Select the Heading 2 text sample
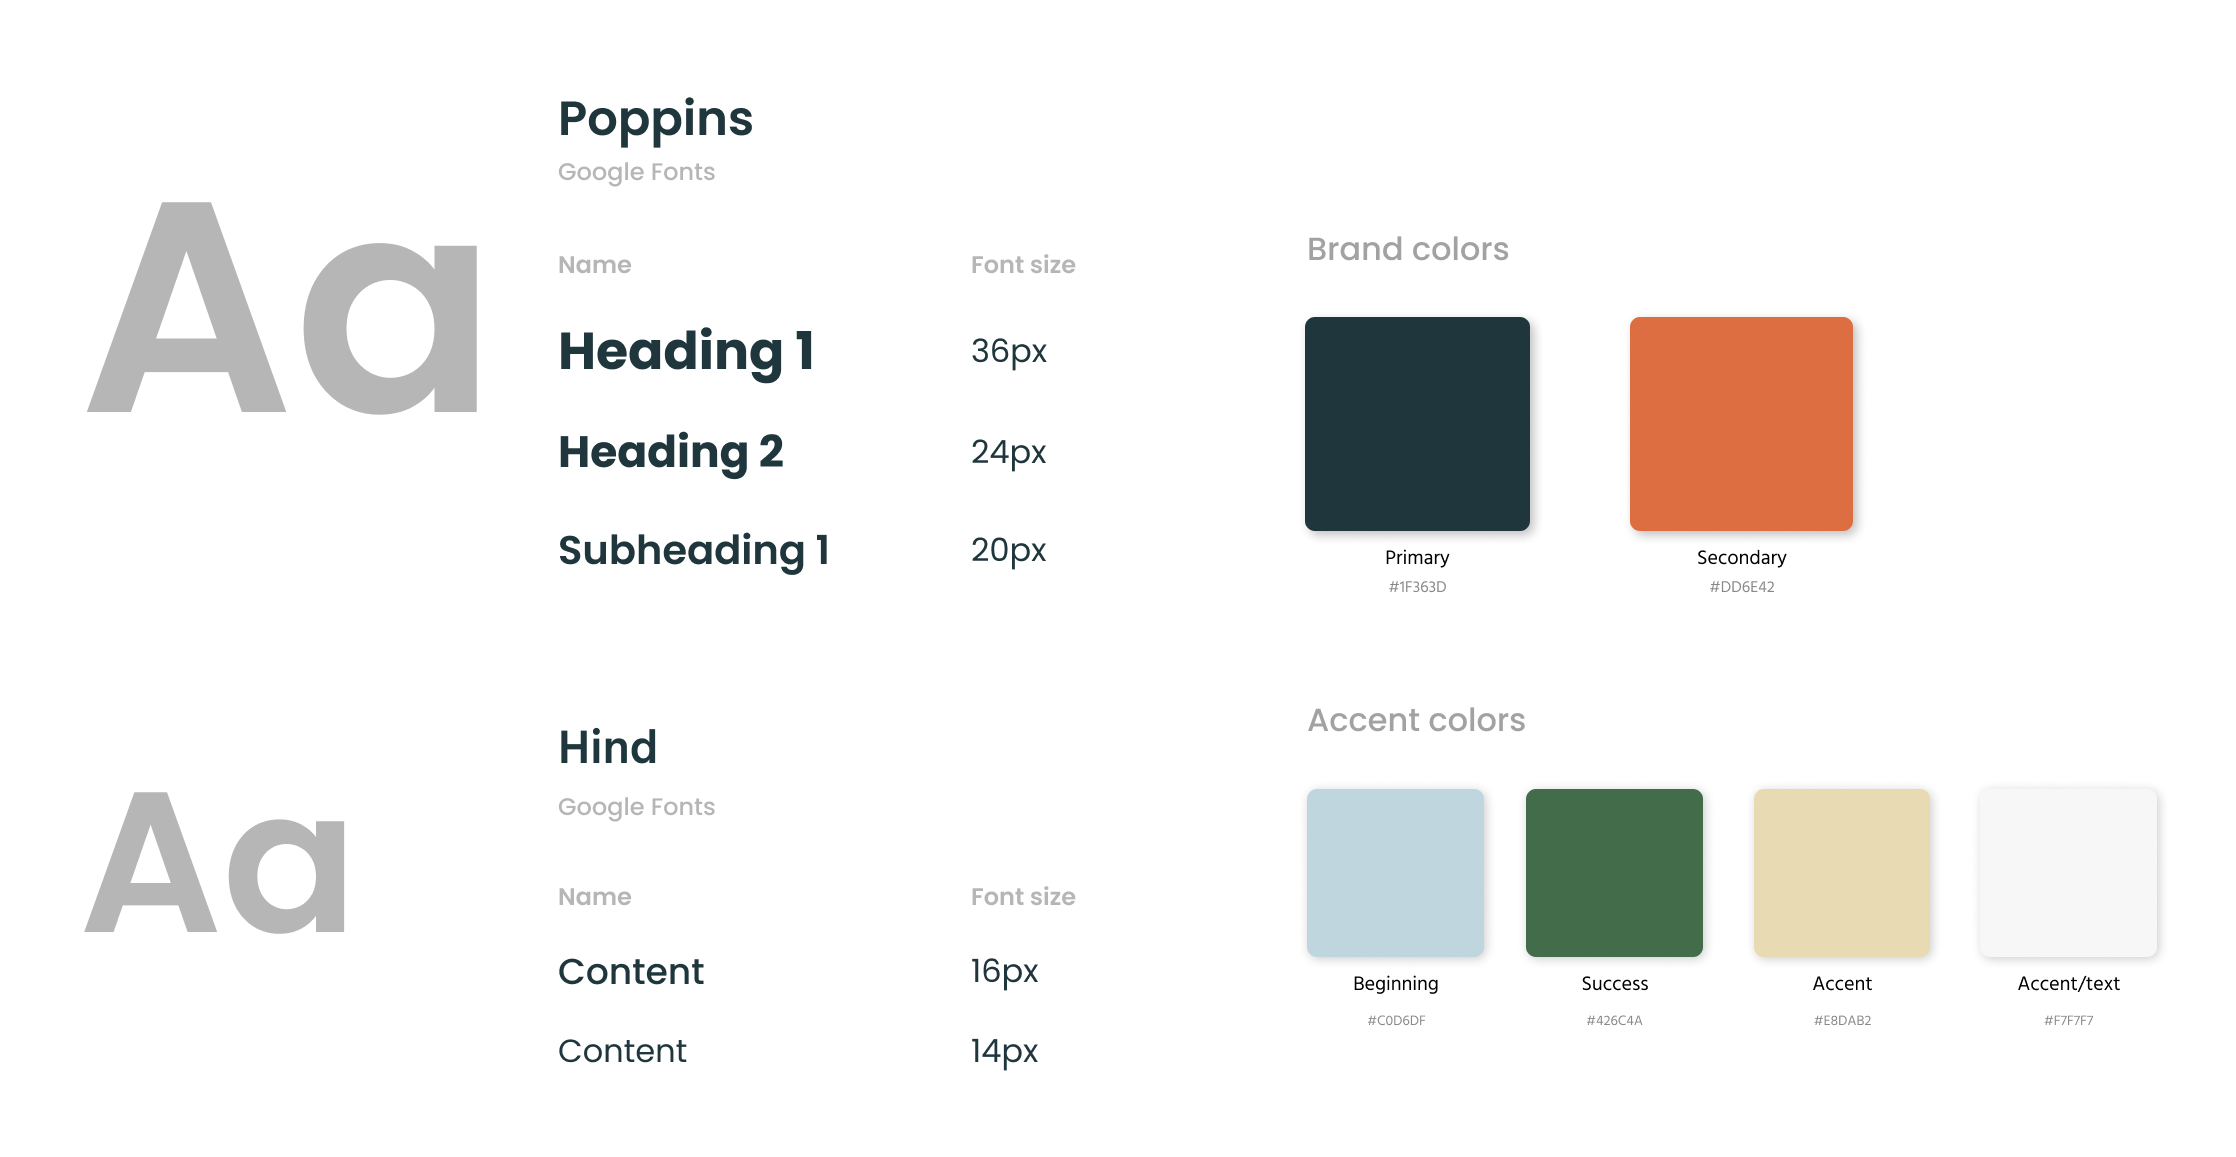The height and width of the screenshot is (1157, 2236). point(671,452)
